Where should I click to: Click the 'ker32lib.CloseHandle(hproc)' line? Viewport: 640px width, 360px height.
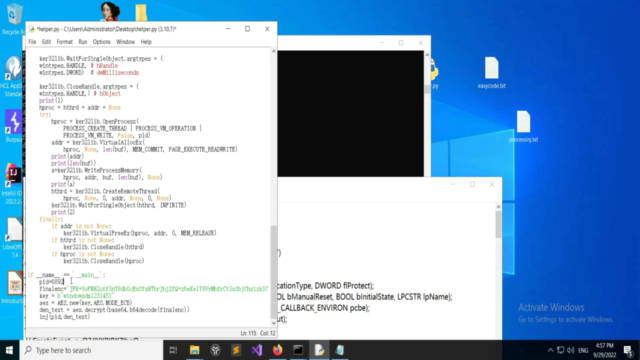(x=104, y=261)
